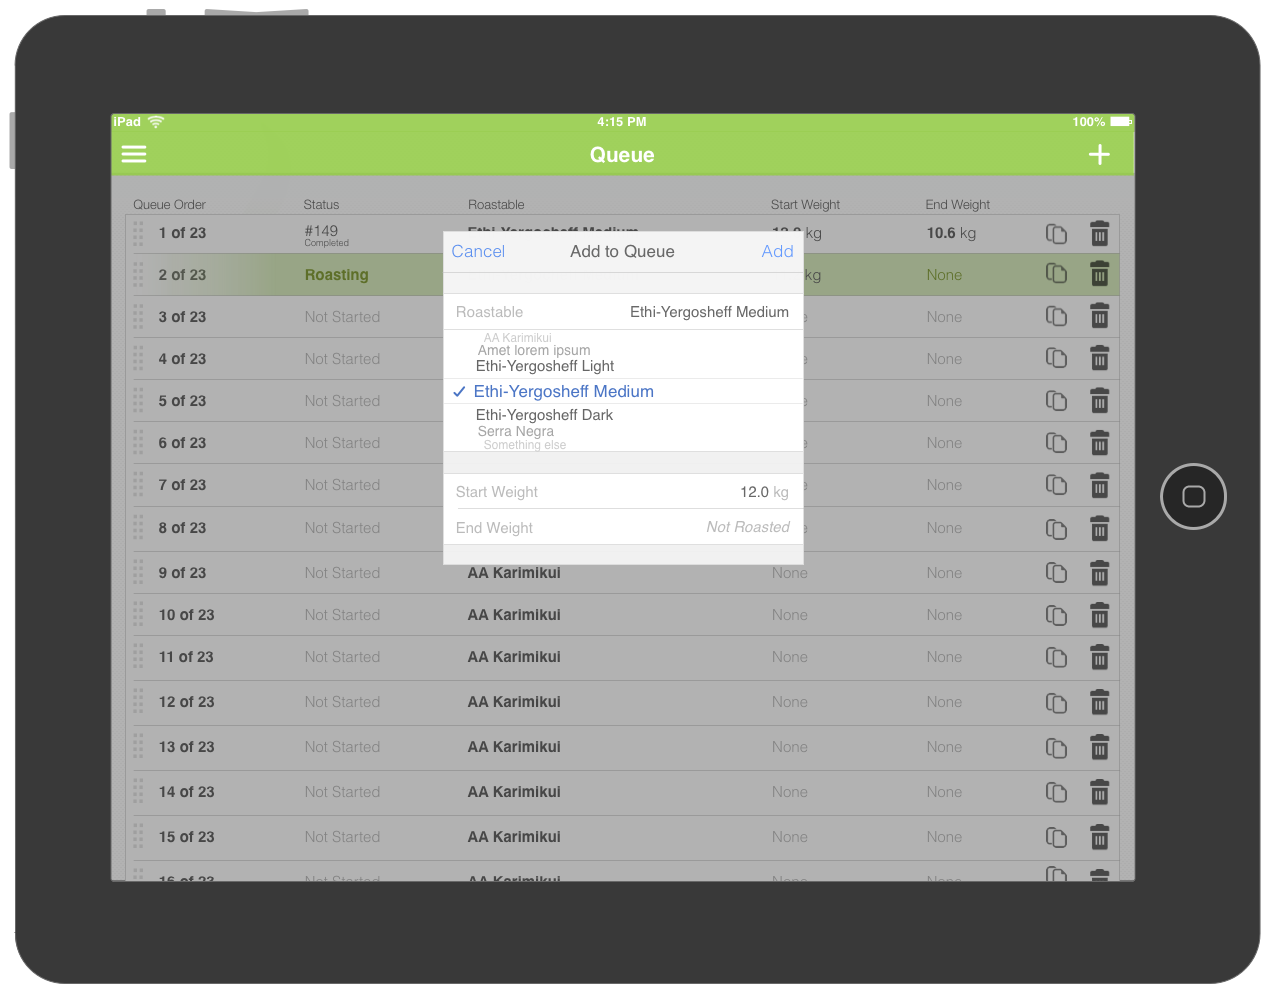The height and width of the screenshot is (994, 1271).
Task: Tap the plus icon to add a roast
Action: click(1098, 154)
